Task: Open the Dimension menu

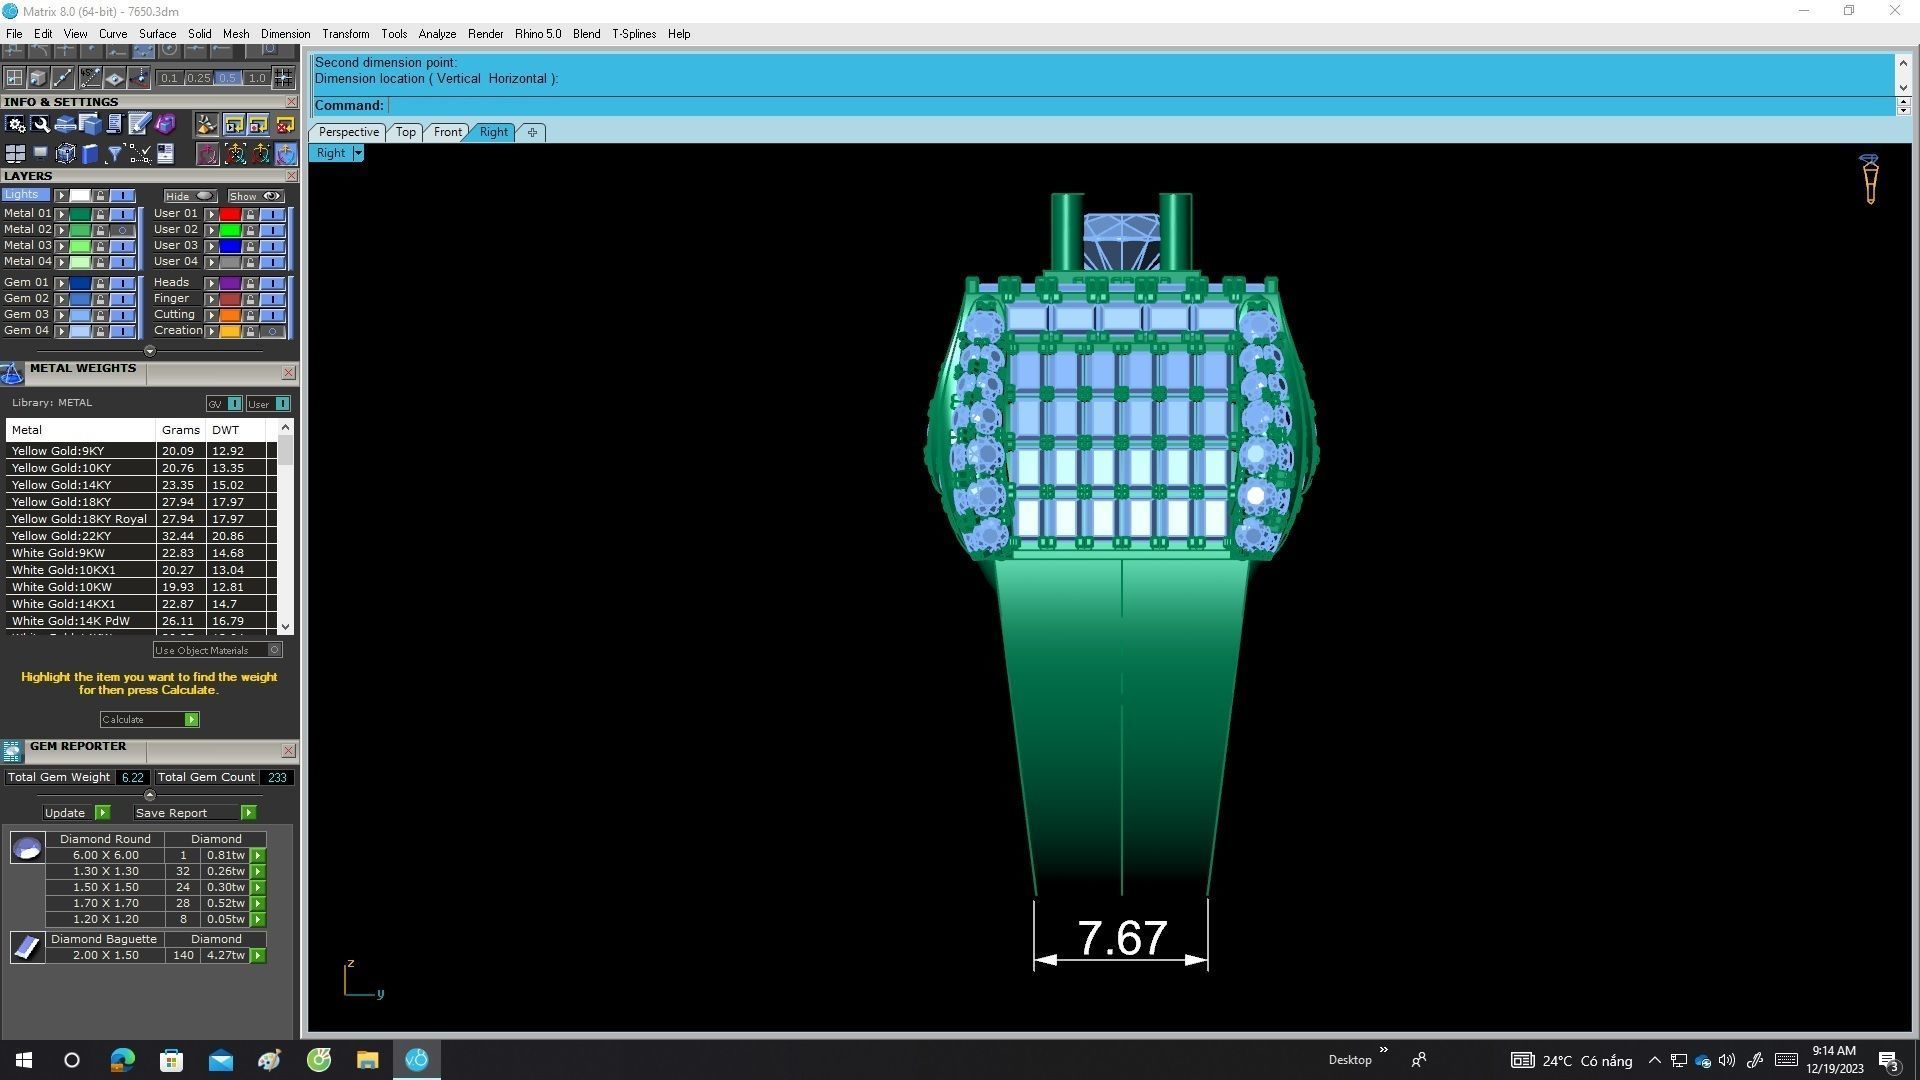Action: [x=285, y=34]
